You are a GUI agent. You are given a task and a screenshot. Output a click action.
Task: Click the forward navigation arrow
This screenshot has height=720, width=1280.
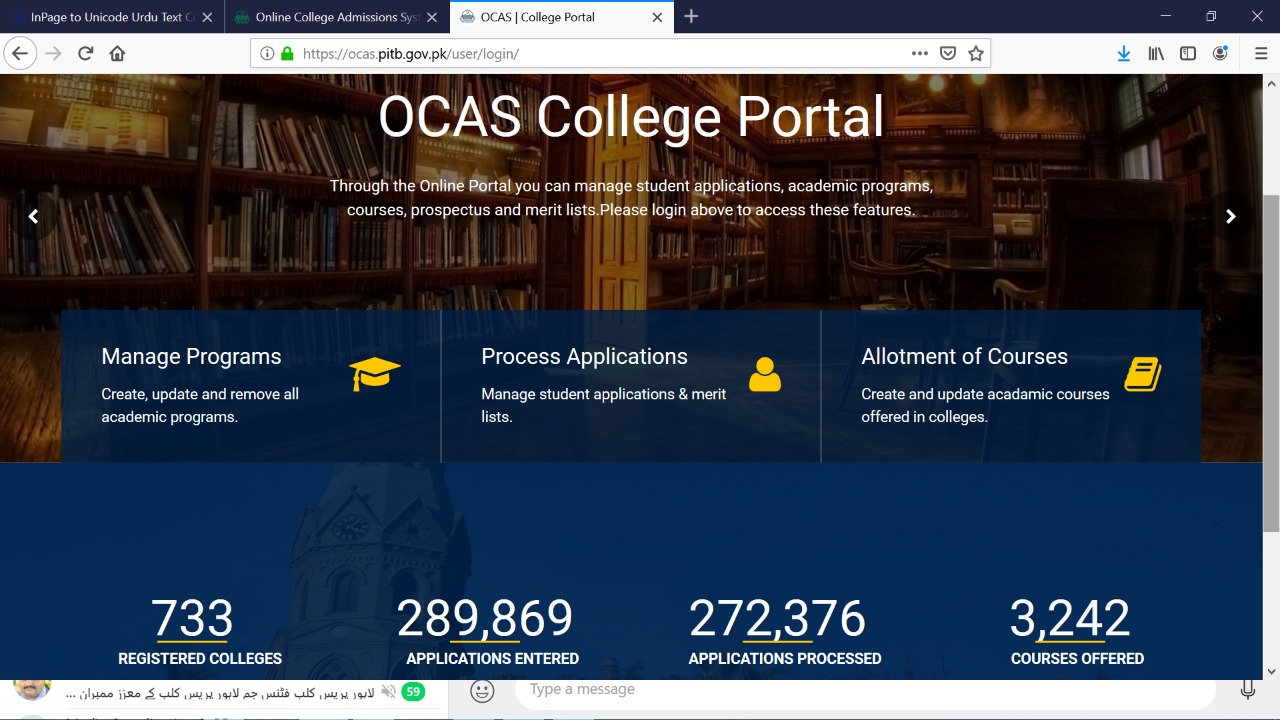[54, 54]
